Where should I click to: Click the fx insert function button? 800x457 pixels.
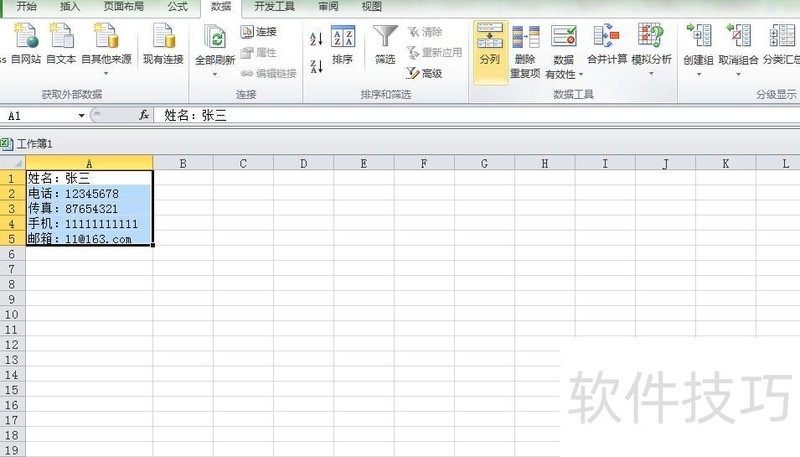[144, 115]
